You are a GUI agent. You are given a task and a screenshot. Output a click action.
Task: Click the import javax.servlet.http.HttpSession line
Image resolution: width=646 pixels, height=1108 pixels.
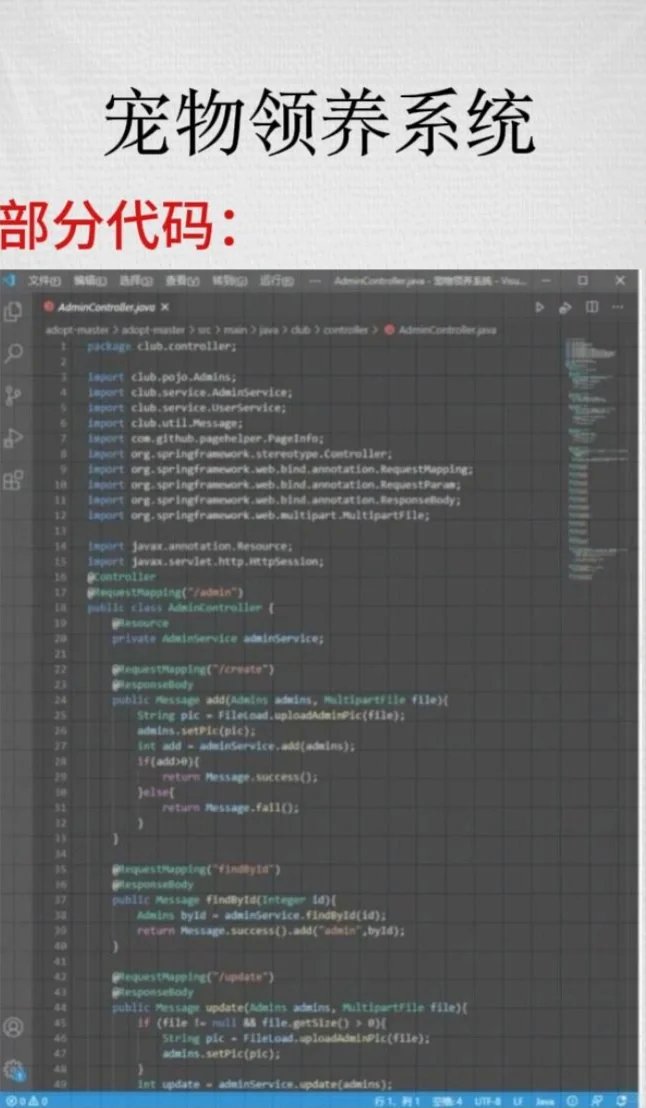click(206, 562)
